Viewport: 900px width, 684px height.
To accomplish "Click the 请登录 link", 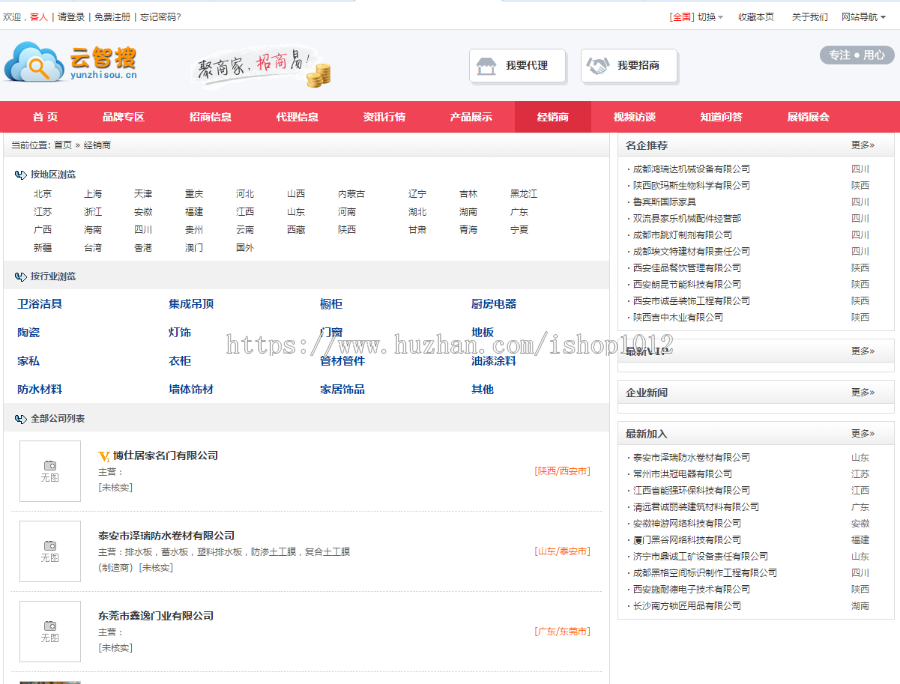I will pos(71,17).
